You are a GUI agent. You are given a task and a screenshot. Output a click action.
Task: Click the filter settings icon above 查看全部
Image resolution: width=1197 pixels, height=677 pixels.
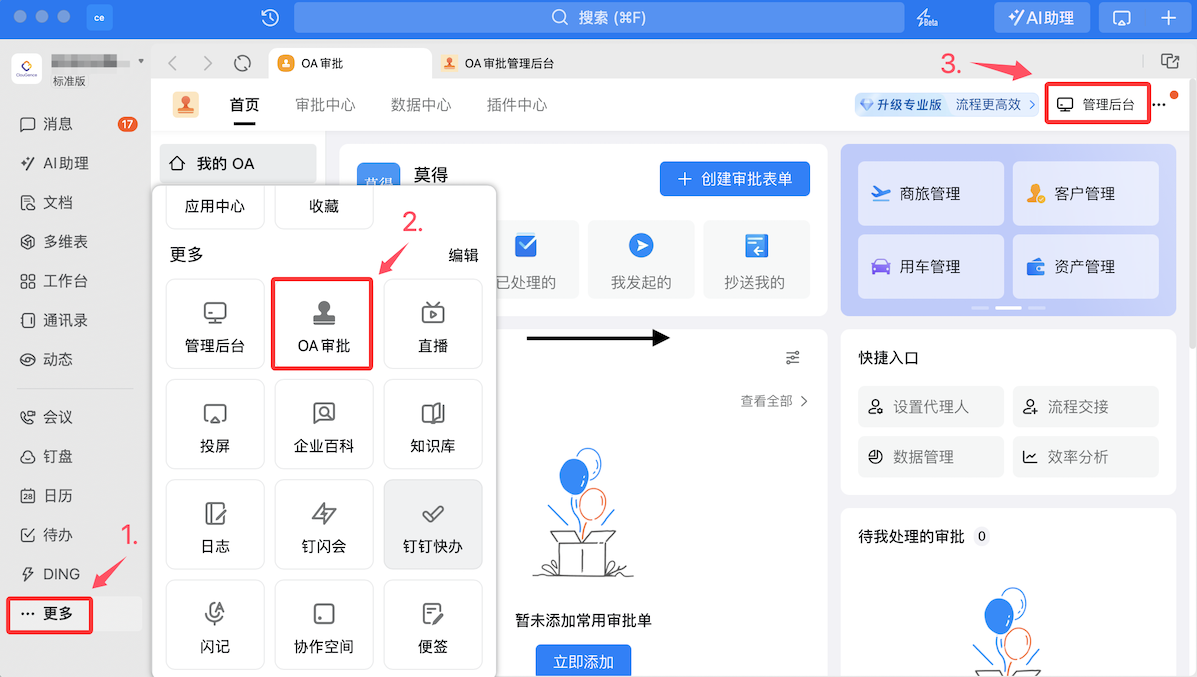(x=793, y=357)
